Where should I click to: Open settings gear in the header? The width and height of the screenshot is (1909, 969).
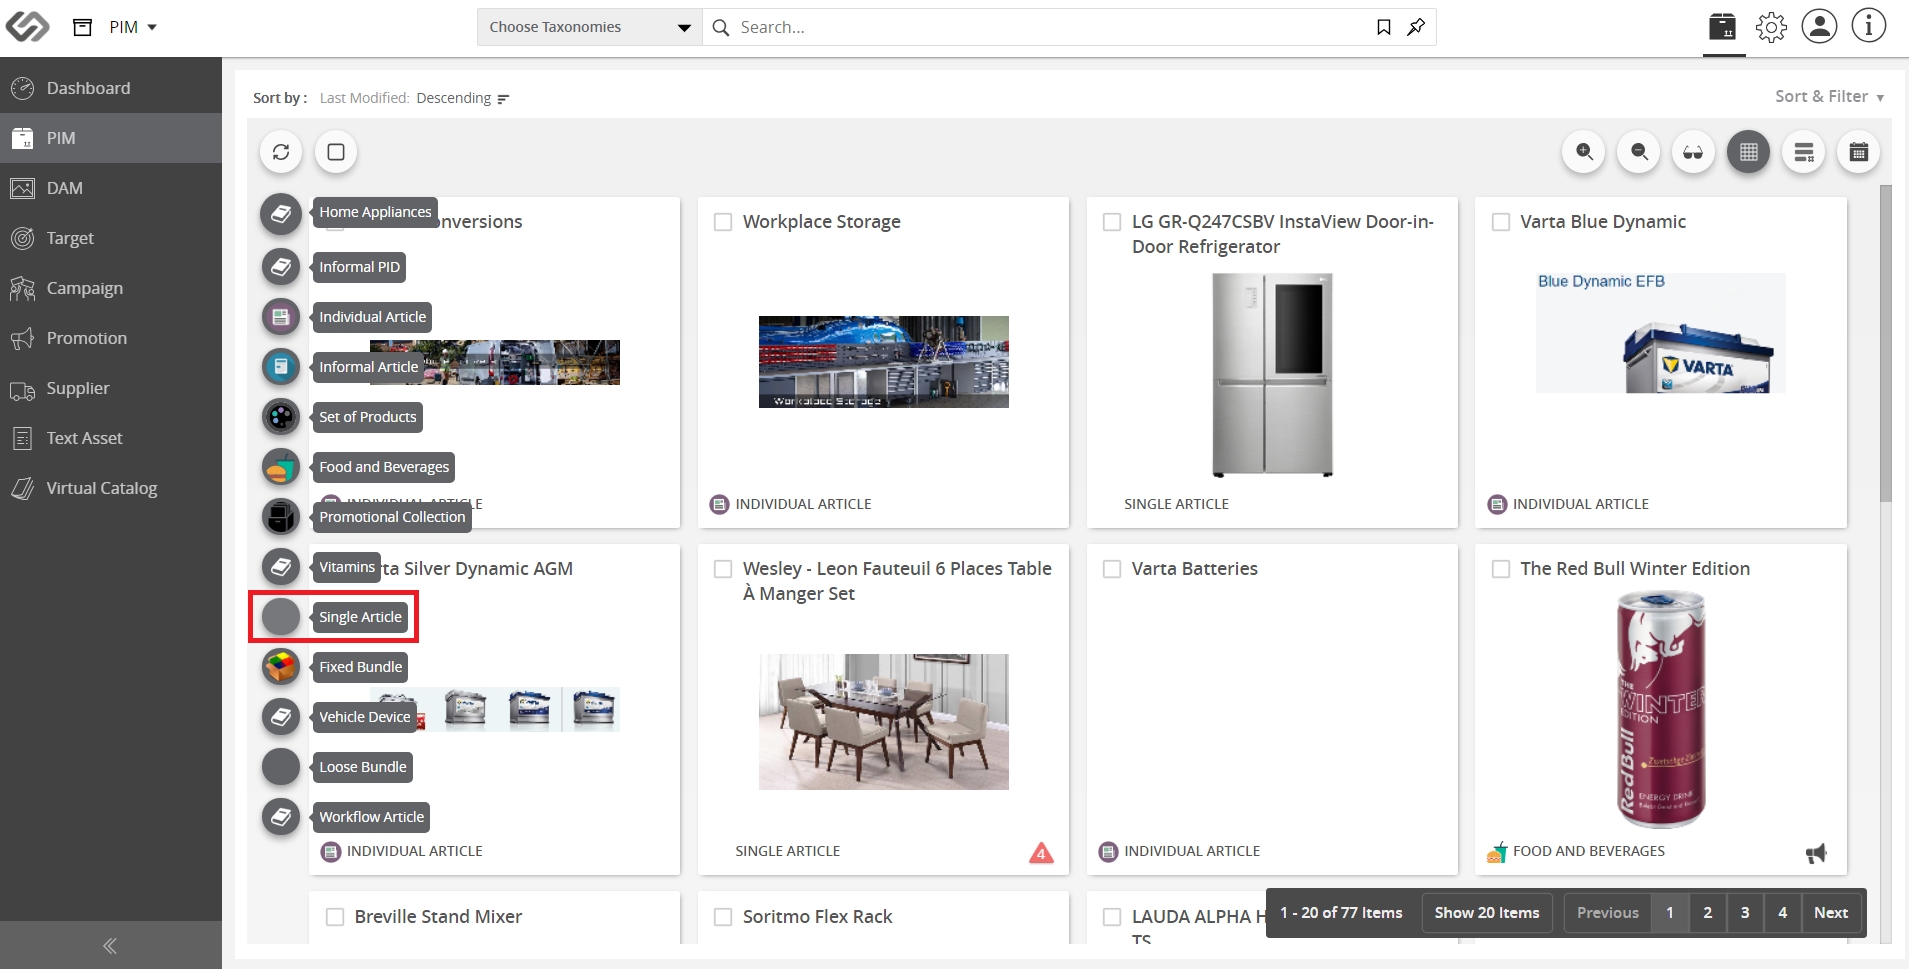1771,27
